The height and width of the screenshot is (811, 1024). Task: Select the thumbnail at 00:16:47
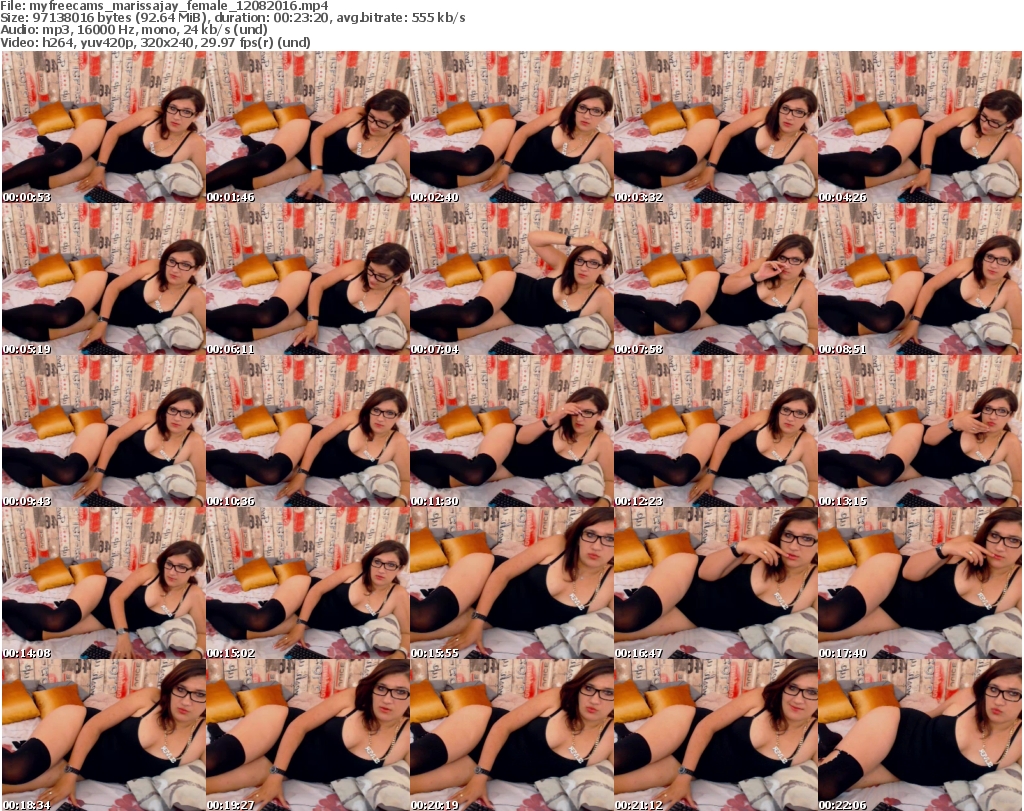click(x=716, y=583)
